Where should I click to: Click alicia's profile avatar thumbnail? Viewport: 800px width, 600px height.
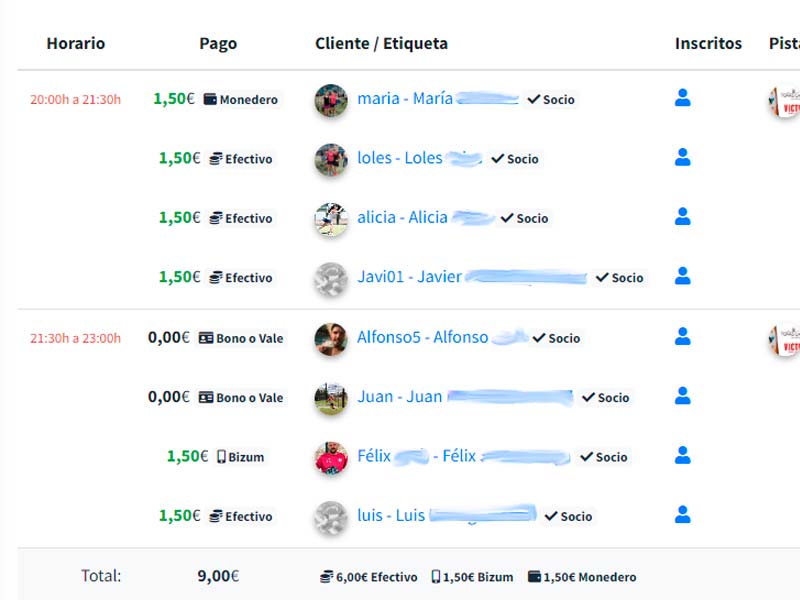tap(331, 220)
